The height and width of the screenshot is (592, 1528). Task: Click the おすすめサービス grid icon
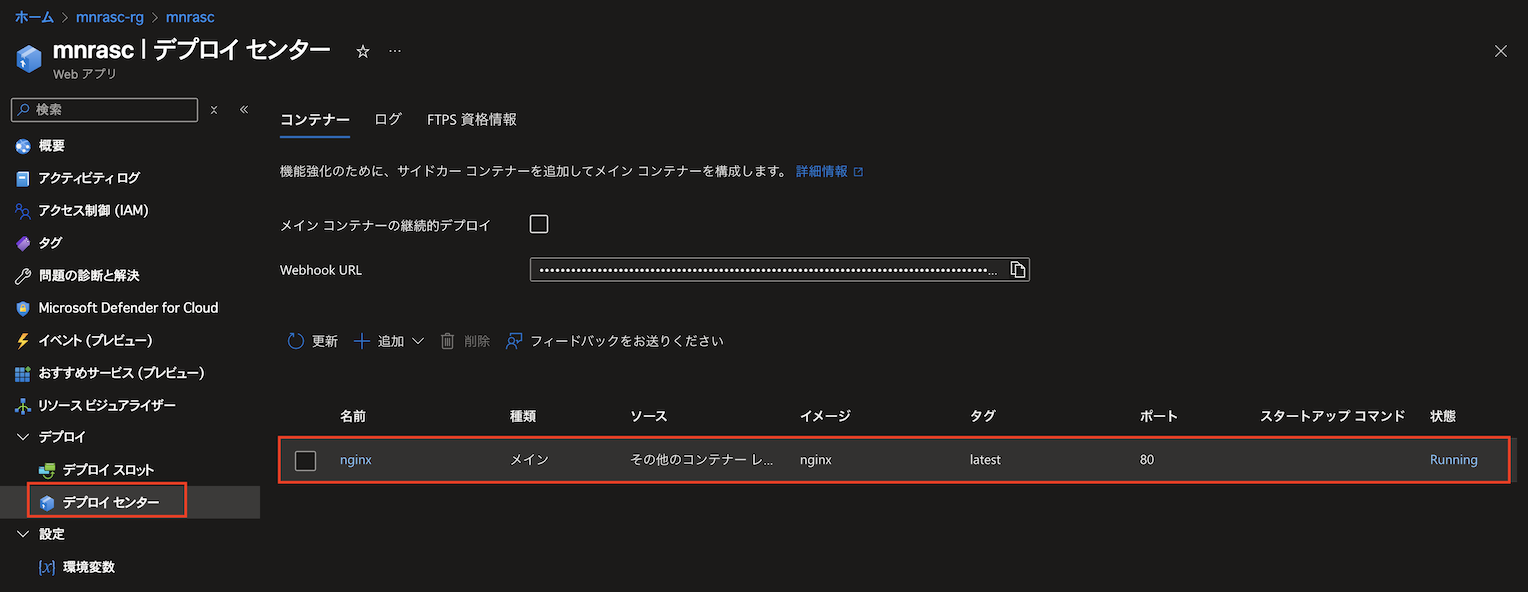[x=23, y=373]
